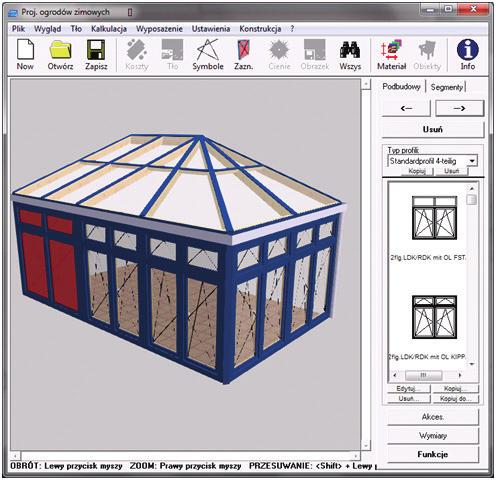This screenshot has height=480, width=496.
Task: Click the right arrow button
Action: tap(459, 108)
